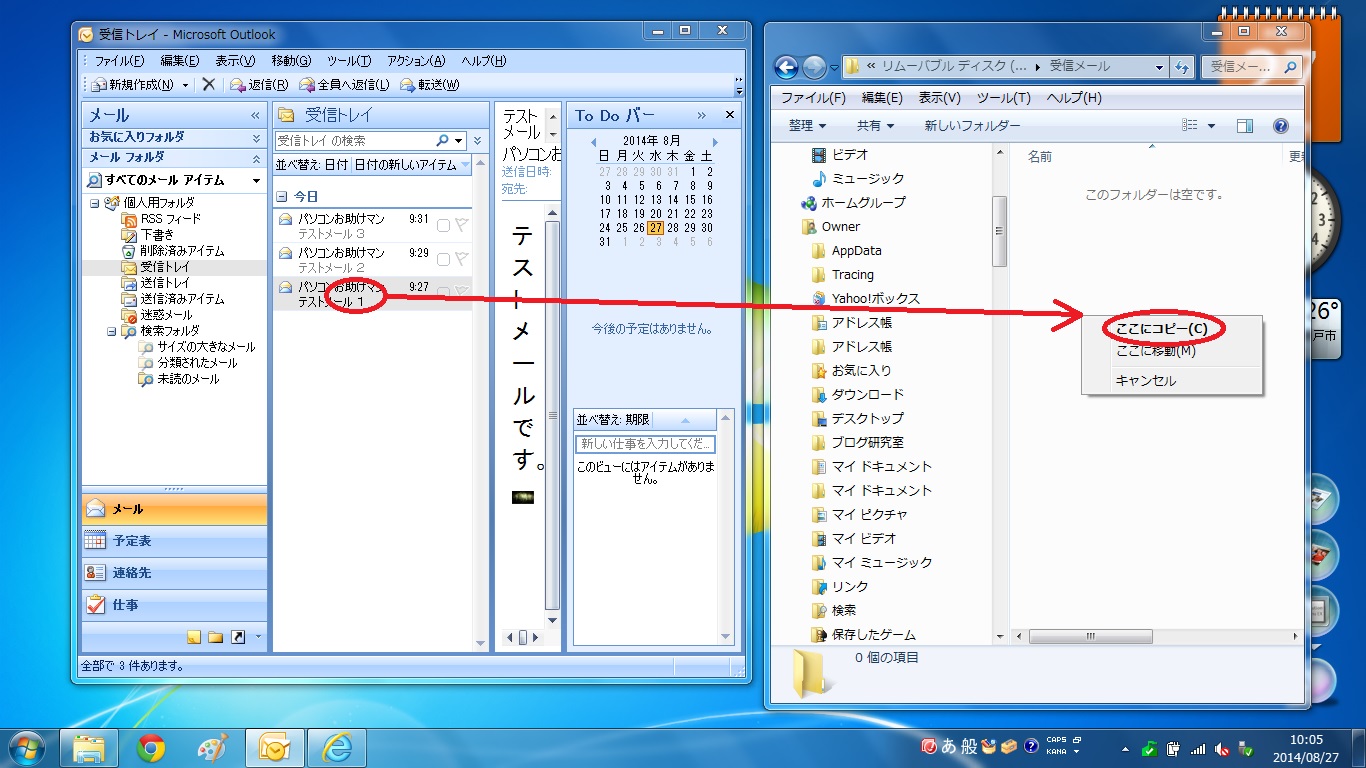Select the 分類されたメール search folder
Screen dimensions: 1366x768
pyautogui.click(x=188, y=363)
